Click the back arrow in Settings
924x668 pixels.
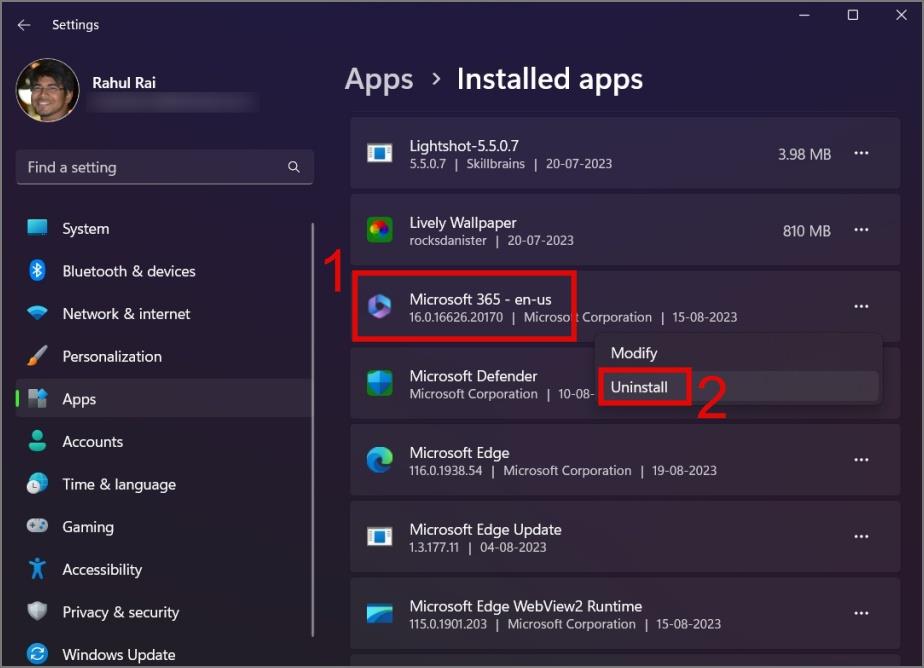tap(24, 25)
